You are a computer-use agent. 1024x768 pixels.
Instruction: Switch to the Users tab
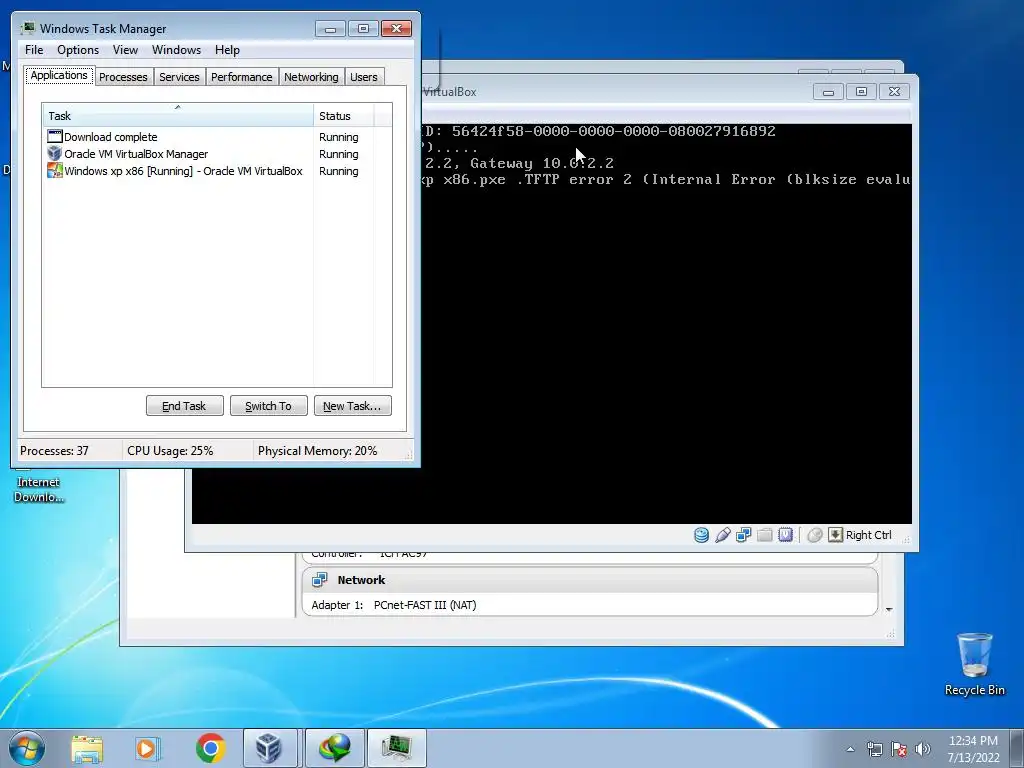(364, 77)
